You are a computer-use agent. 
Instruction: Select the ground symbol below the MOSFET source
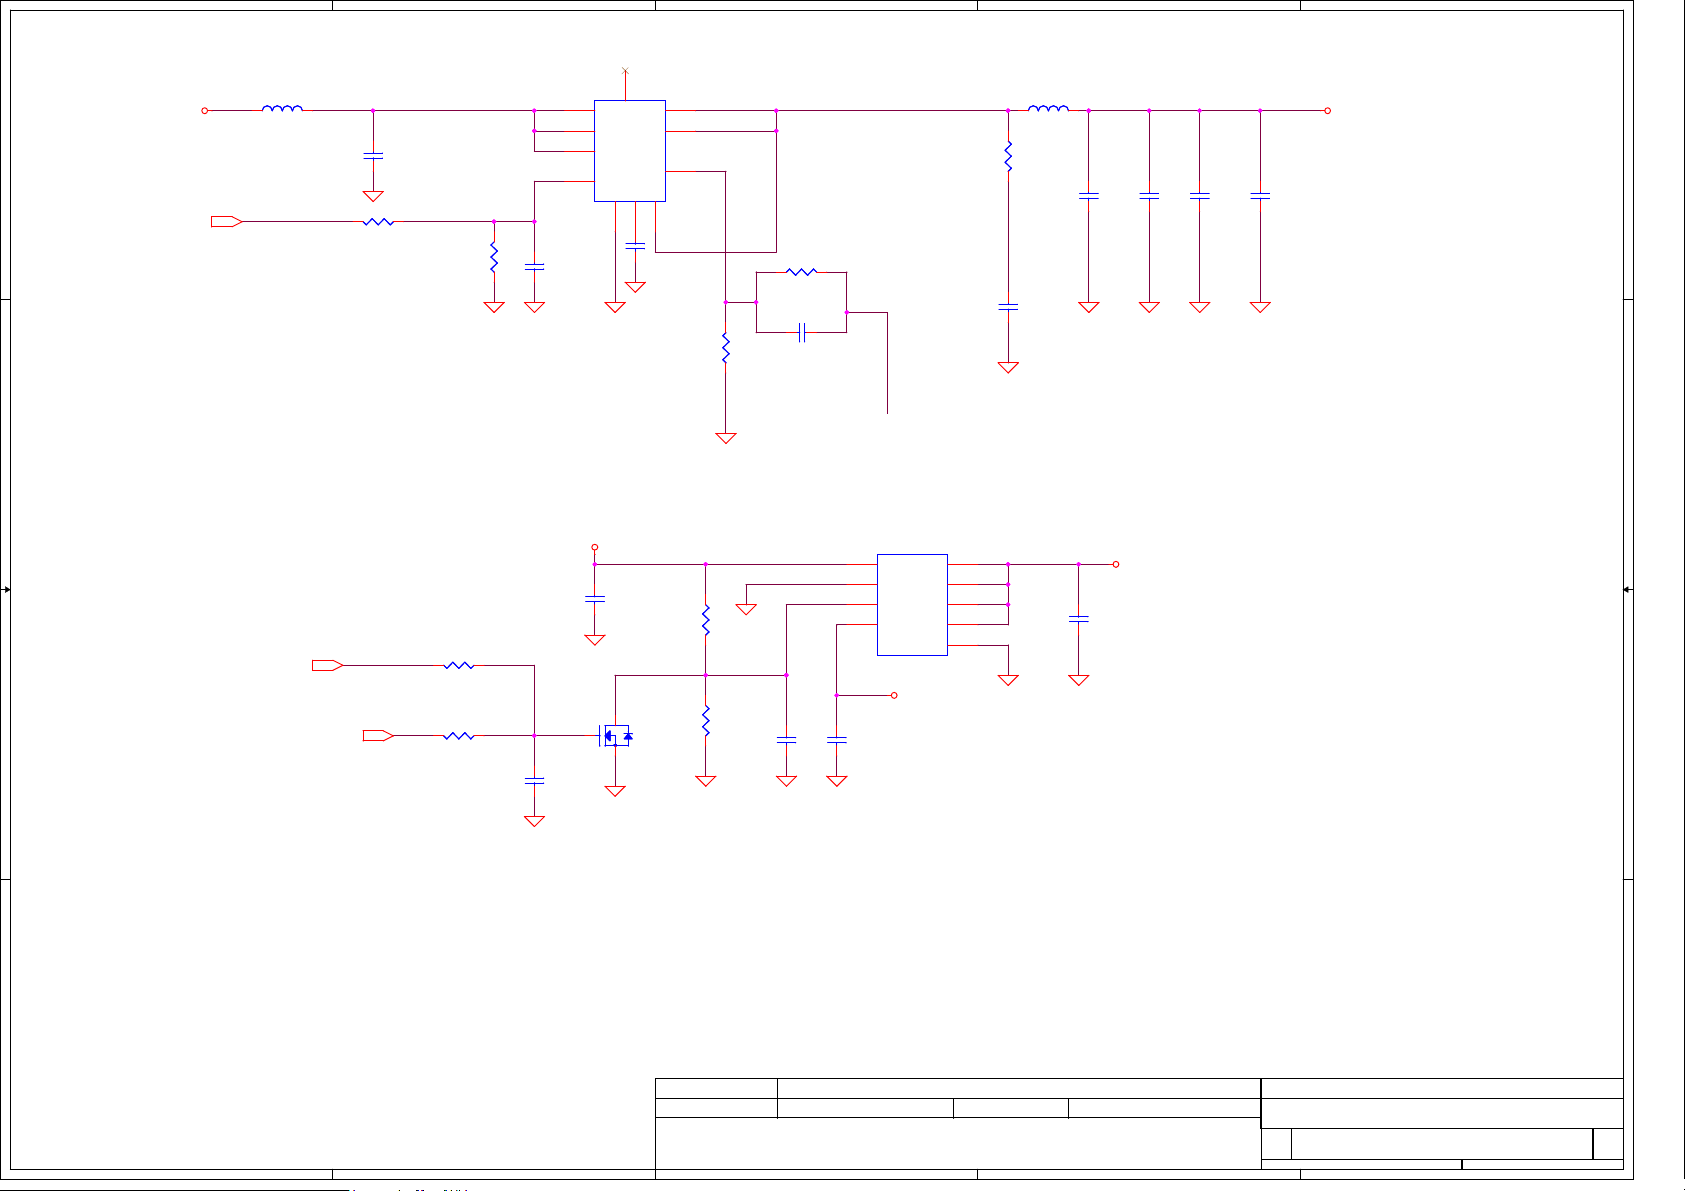coord(615,791)
